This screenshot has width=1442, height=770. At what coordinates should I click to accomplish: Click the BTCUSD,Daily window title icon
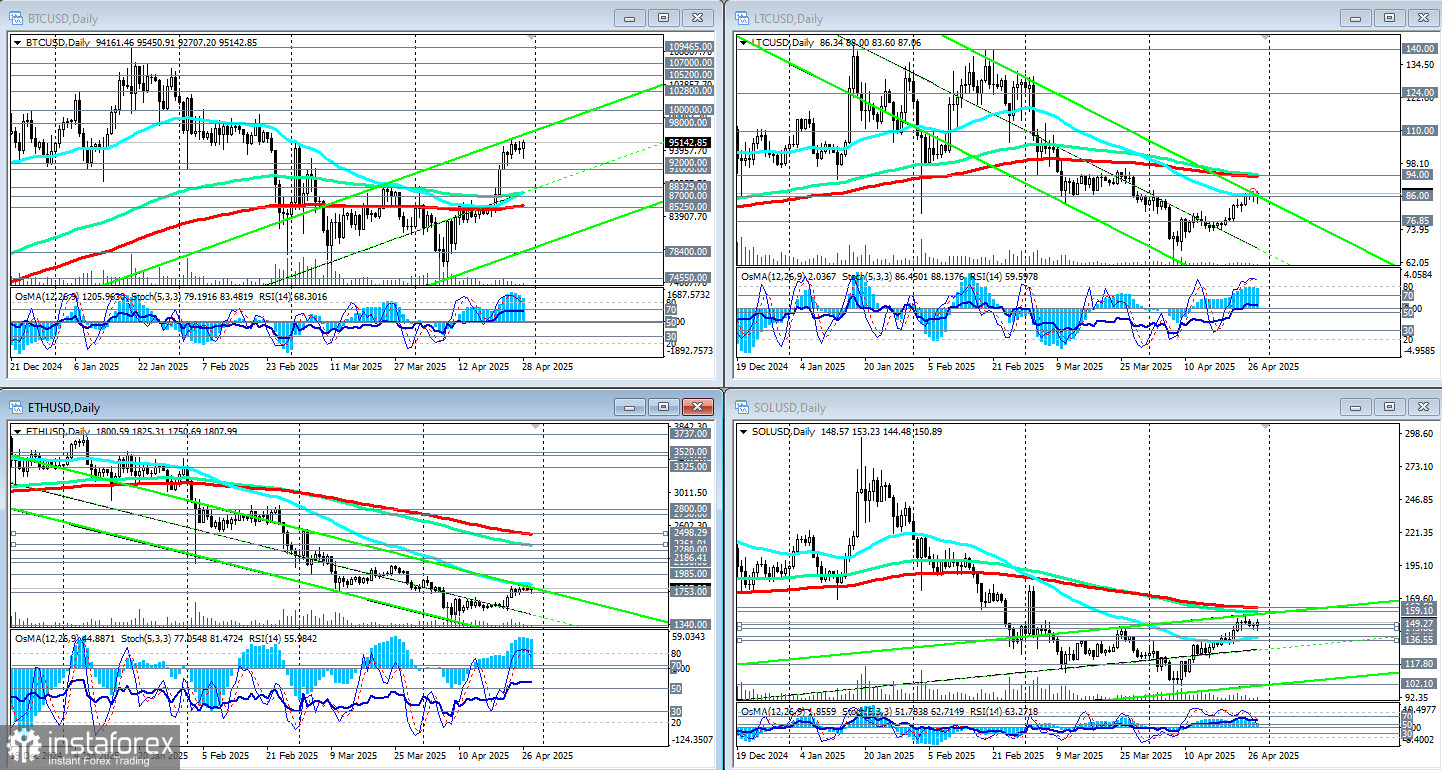point(16,18)
